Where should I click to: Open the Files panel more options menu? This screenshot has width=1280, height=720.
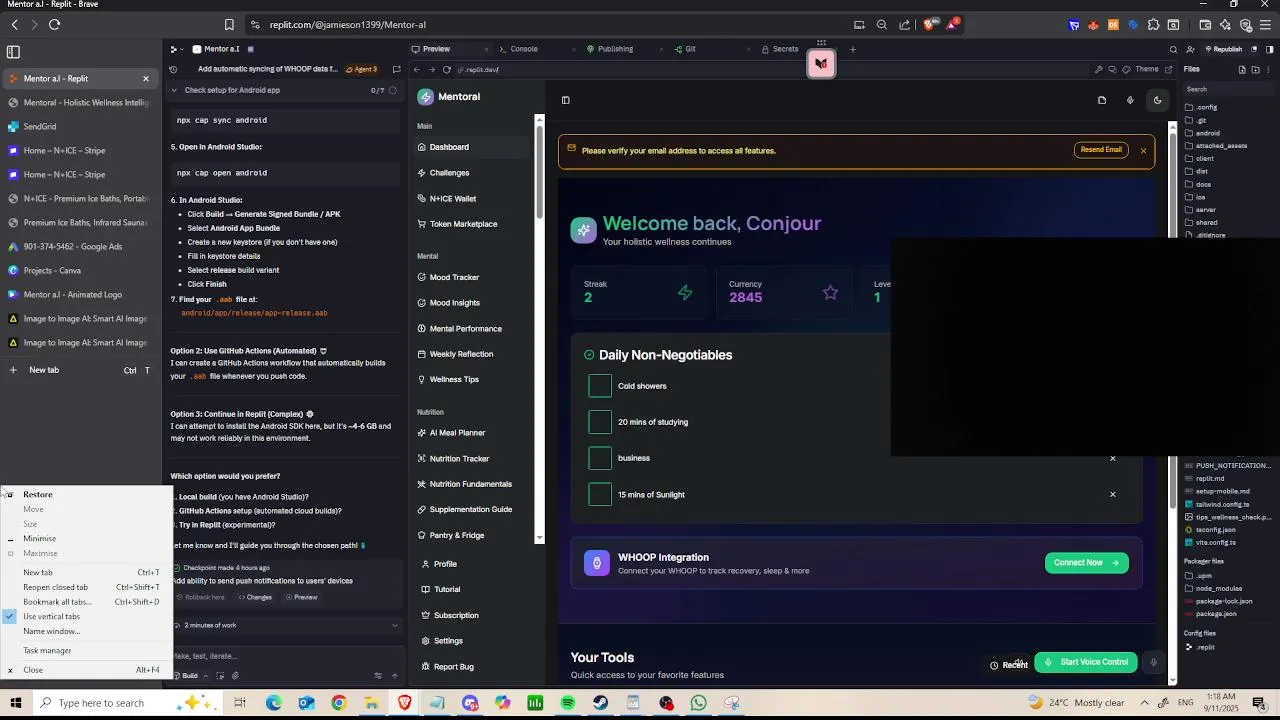pyautogui.click(x=1270, y=69)
